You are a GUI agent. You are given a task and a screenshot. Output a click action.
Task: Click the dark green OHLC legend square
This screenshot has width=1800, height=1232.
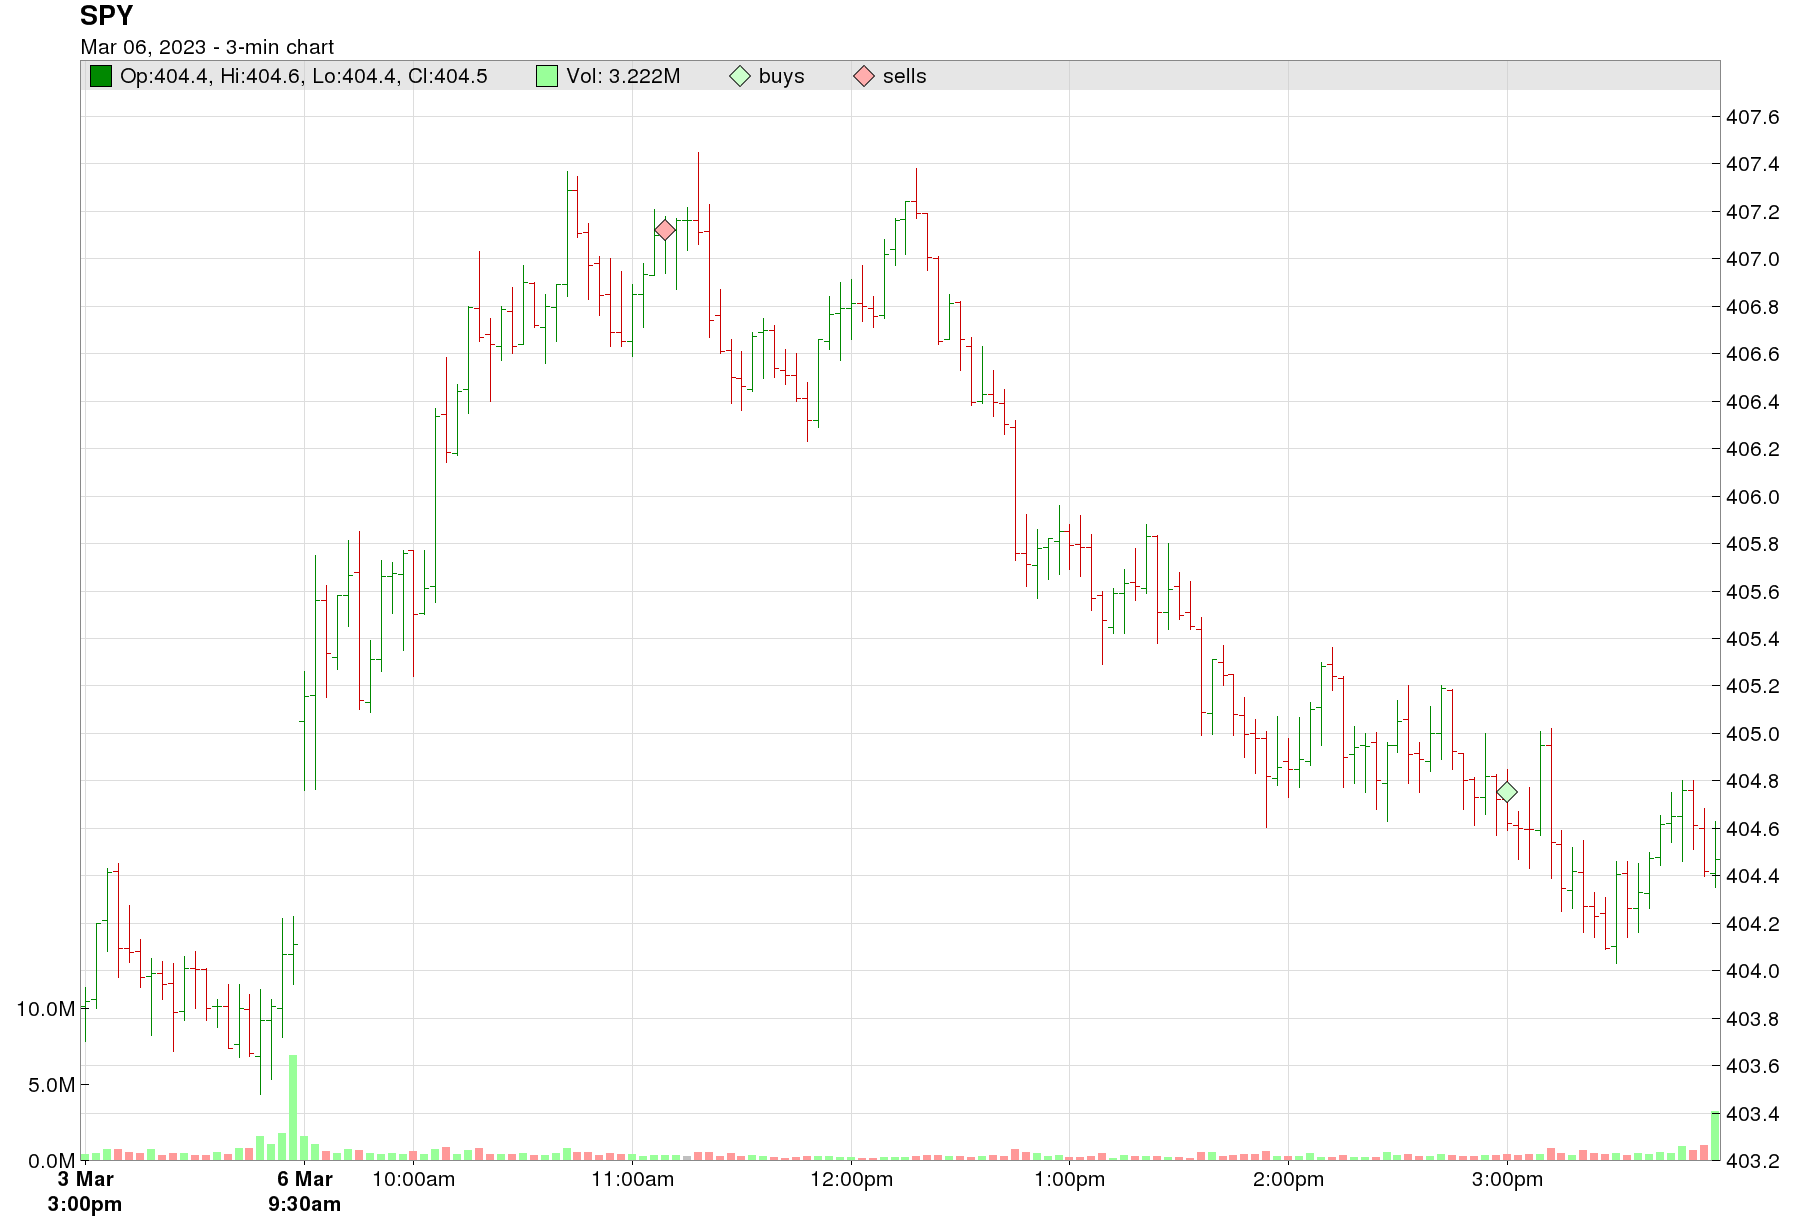click(x=101, y=76)
